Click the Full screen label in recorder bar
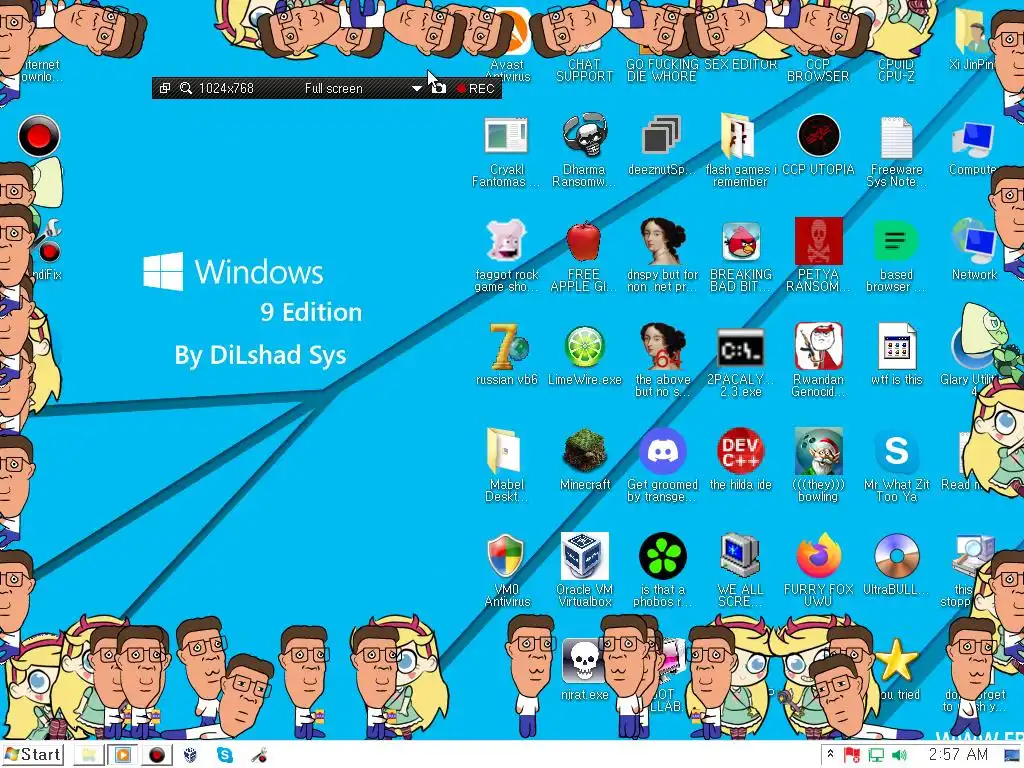 [333, 88]
